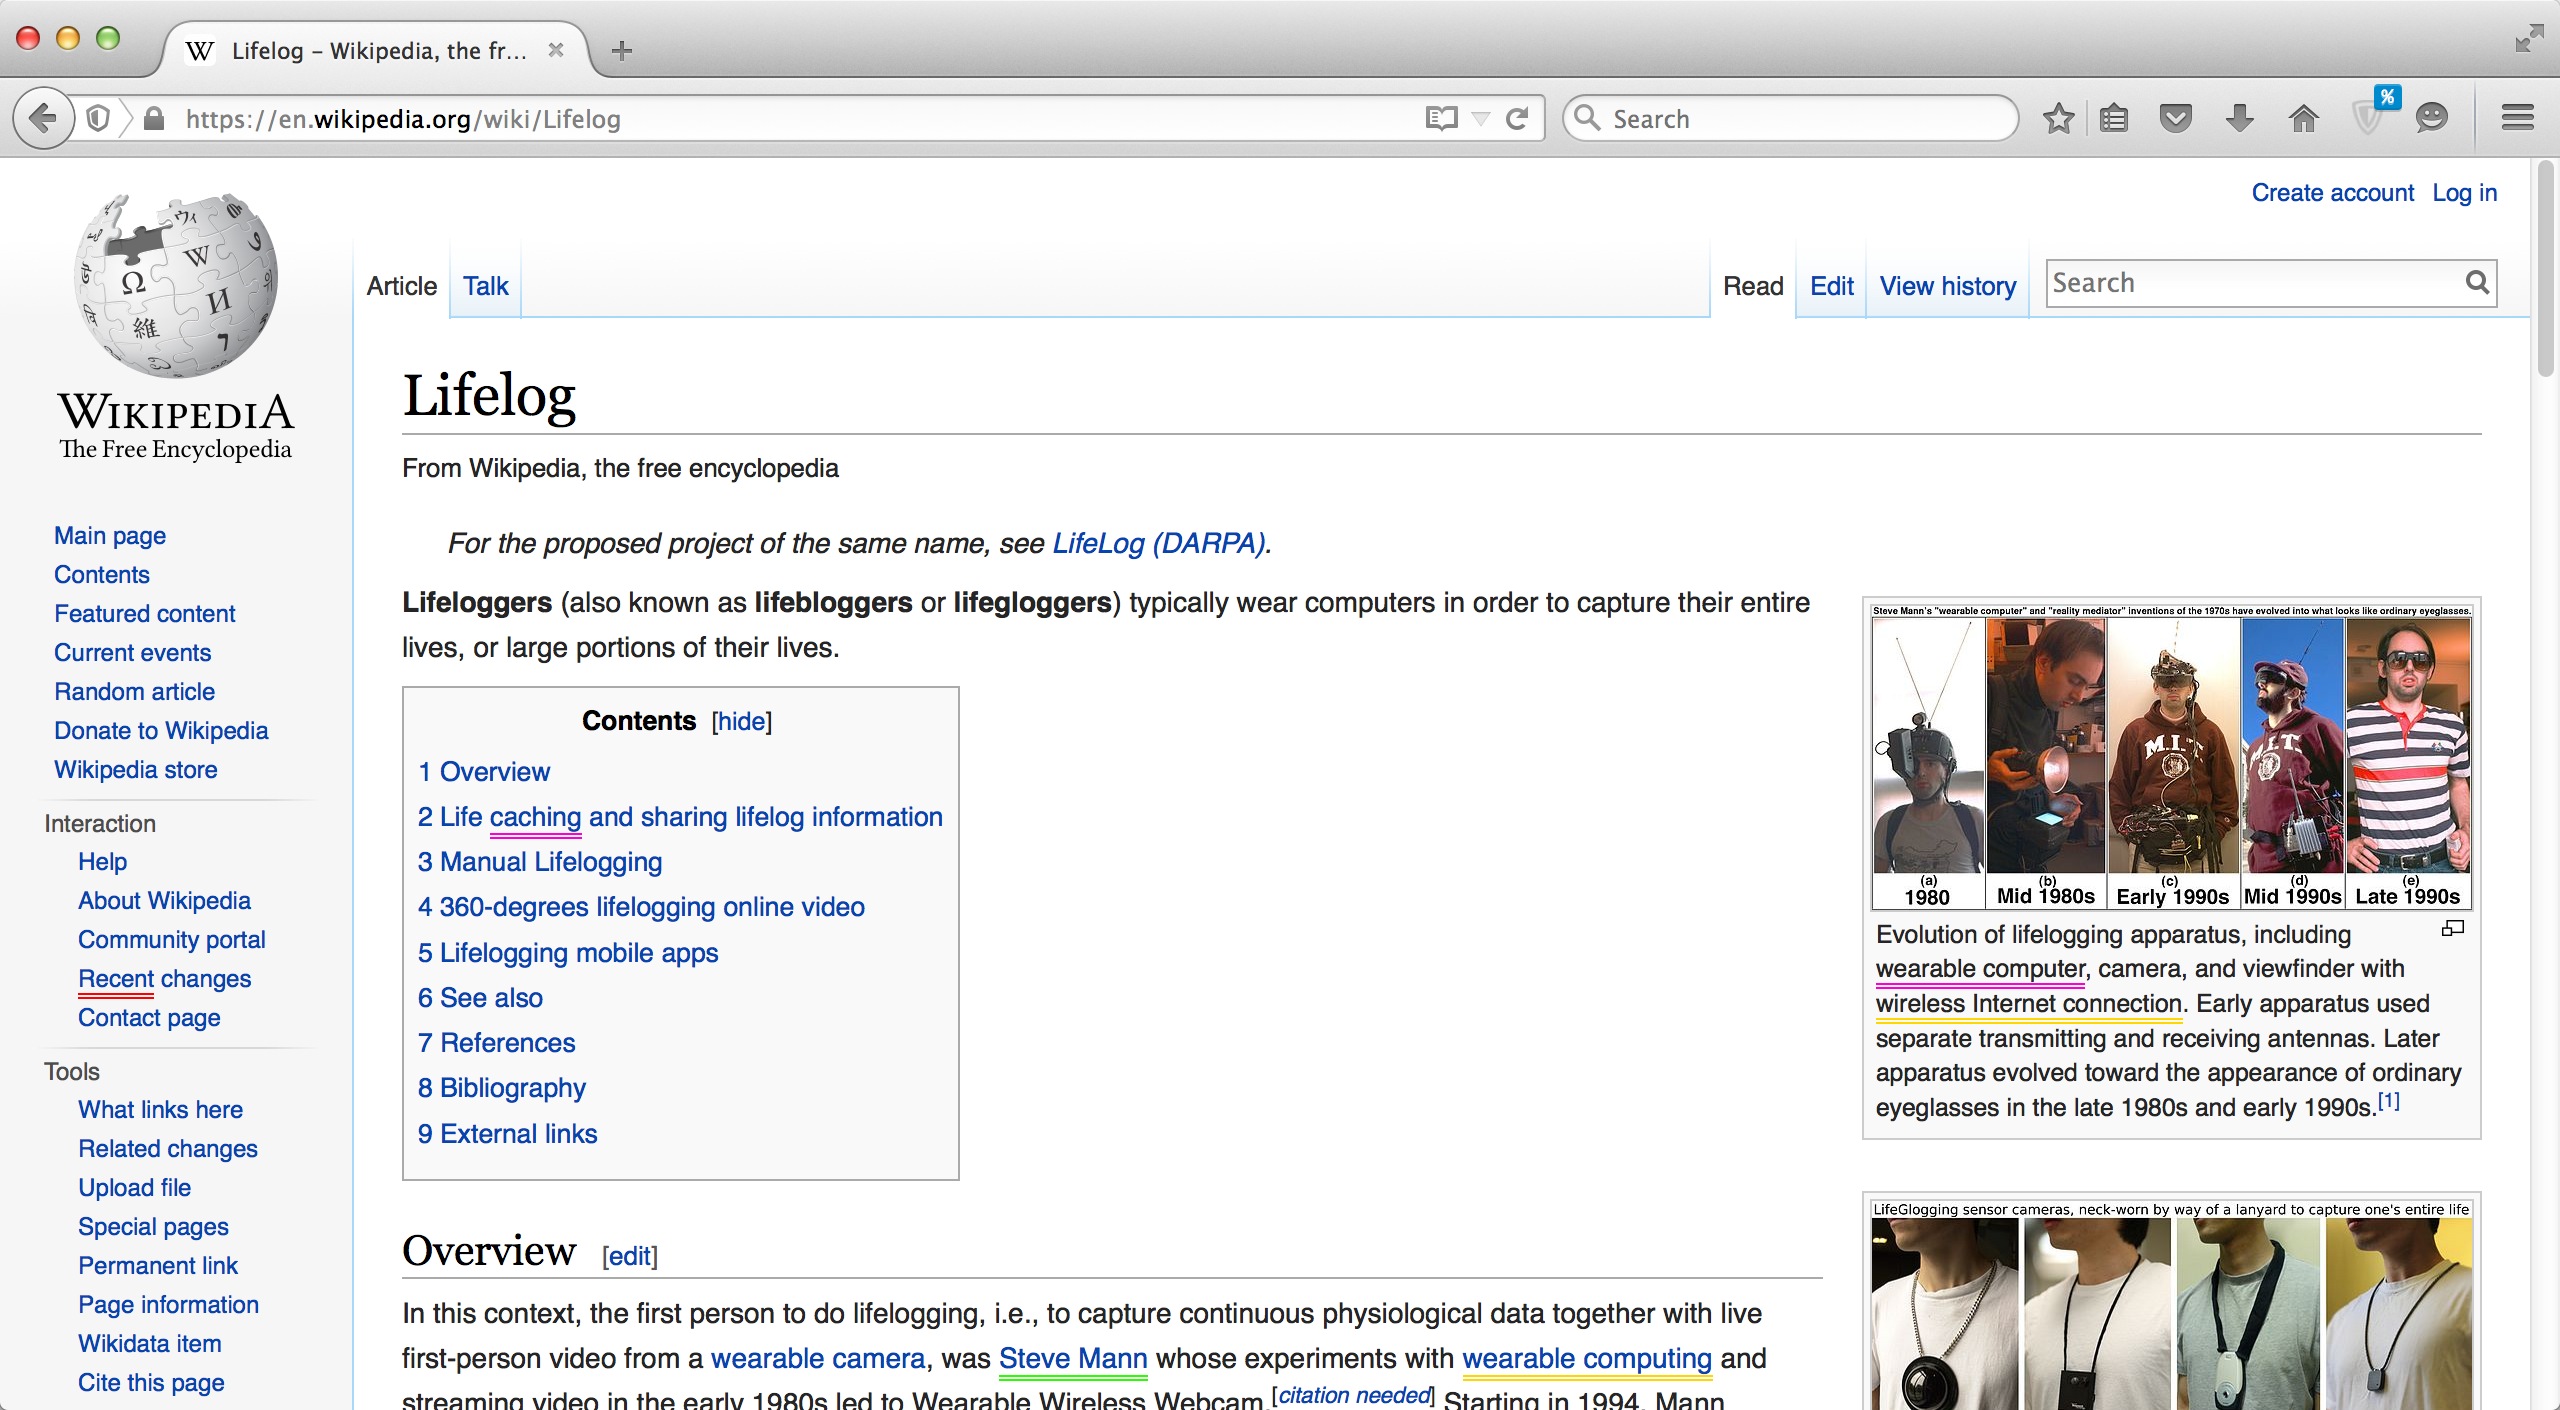The image size is (2560, 1410).
Task: Click Cite this page link
Action: click(151, 1383)
